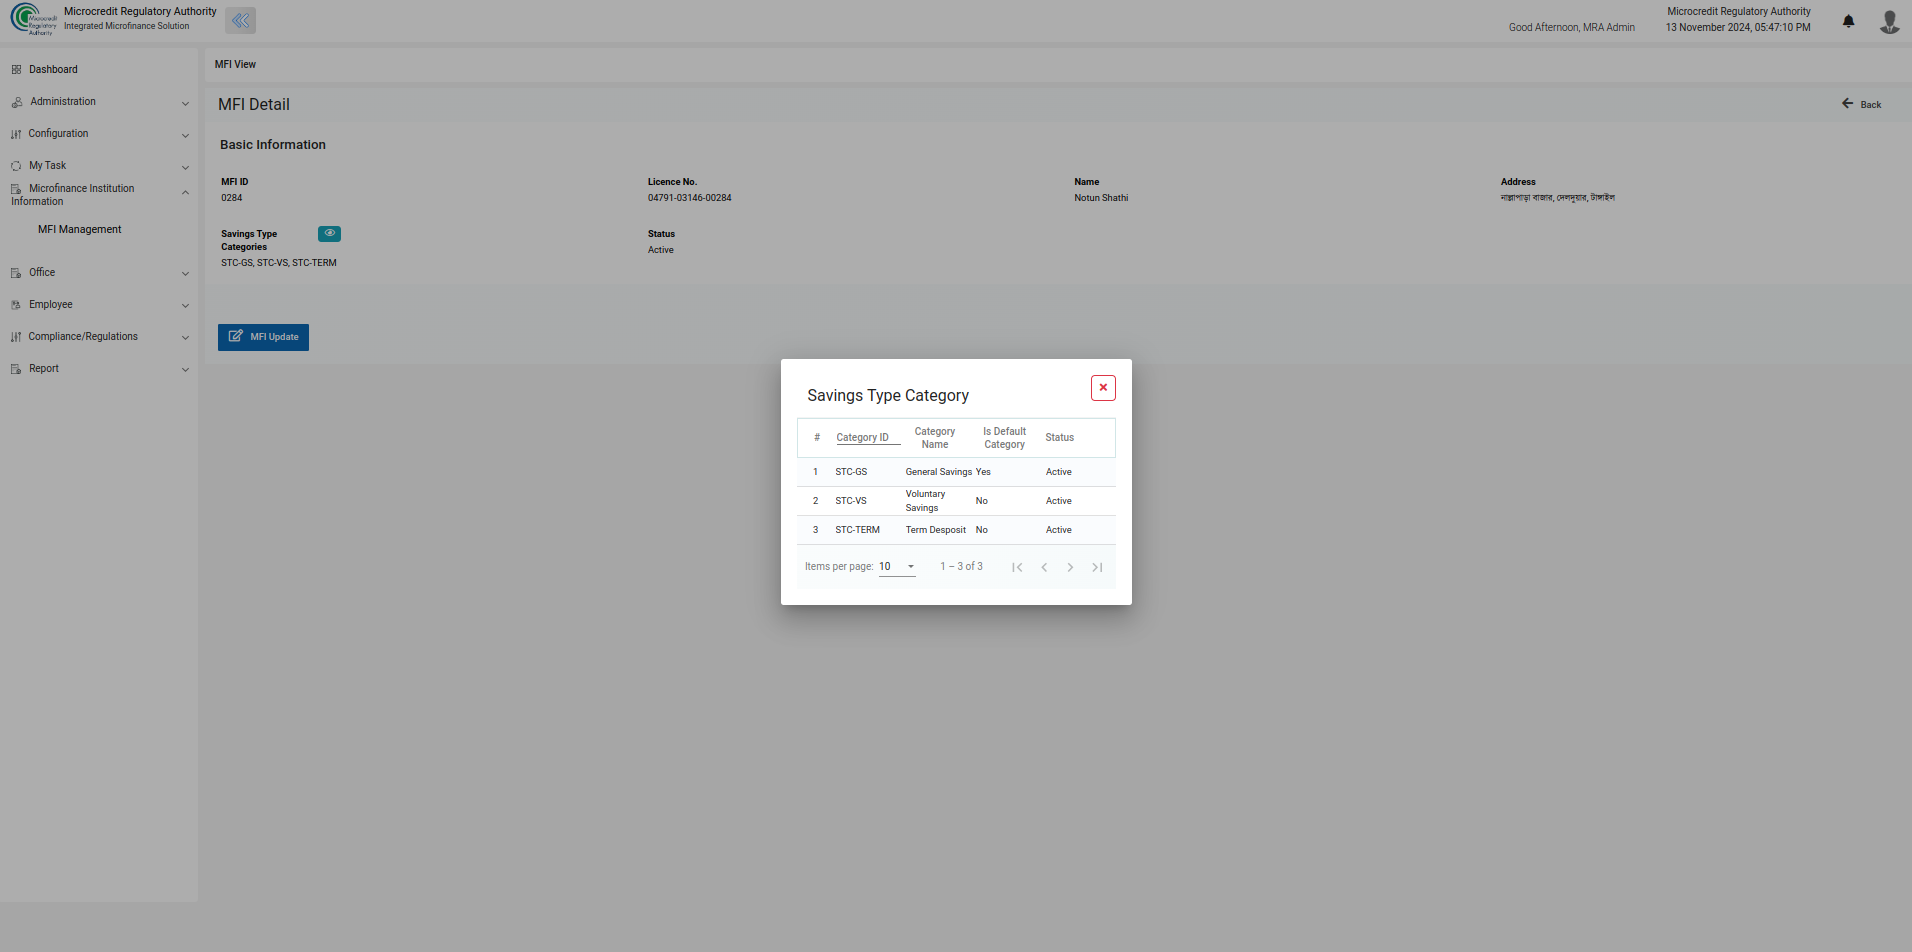Go to the next page arrow

(1070, 567)
